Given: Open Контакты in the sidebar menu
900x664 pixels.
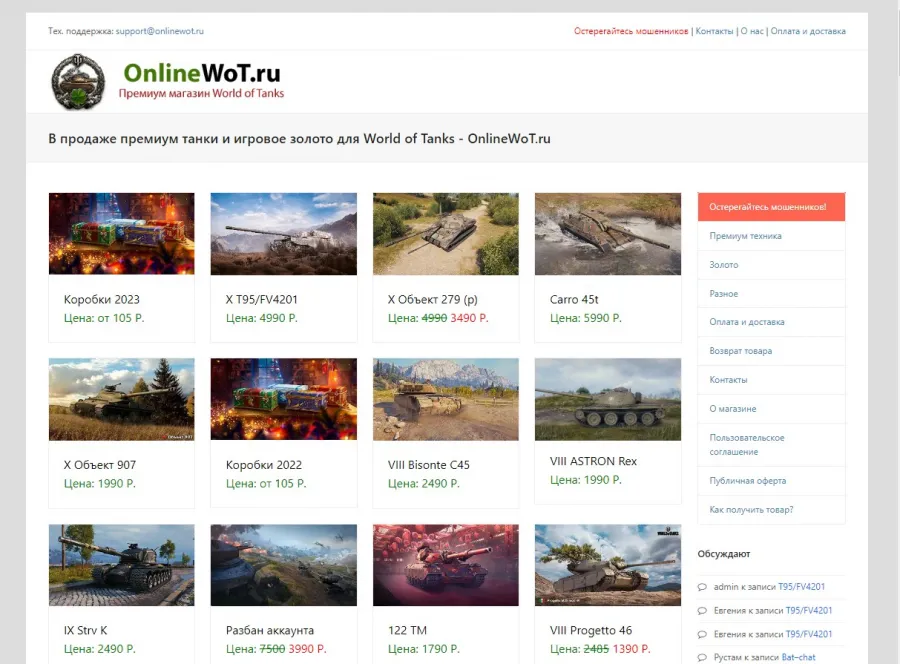Looking at the screenshot, I should coord(771,380).
